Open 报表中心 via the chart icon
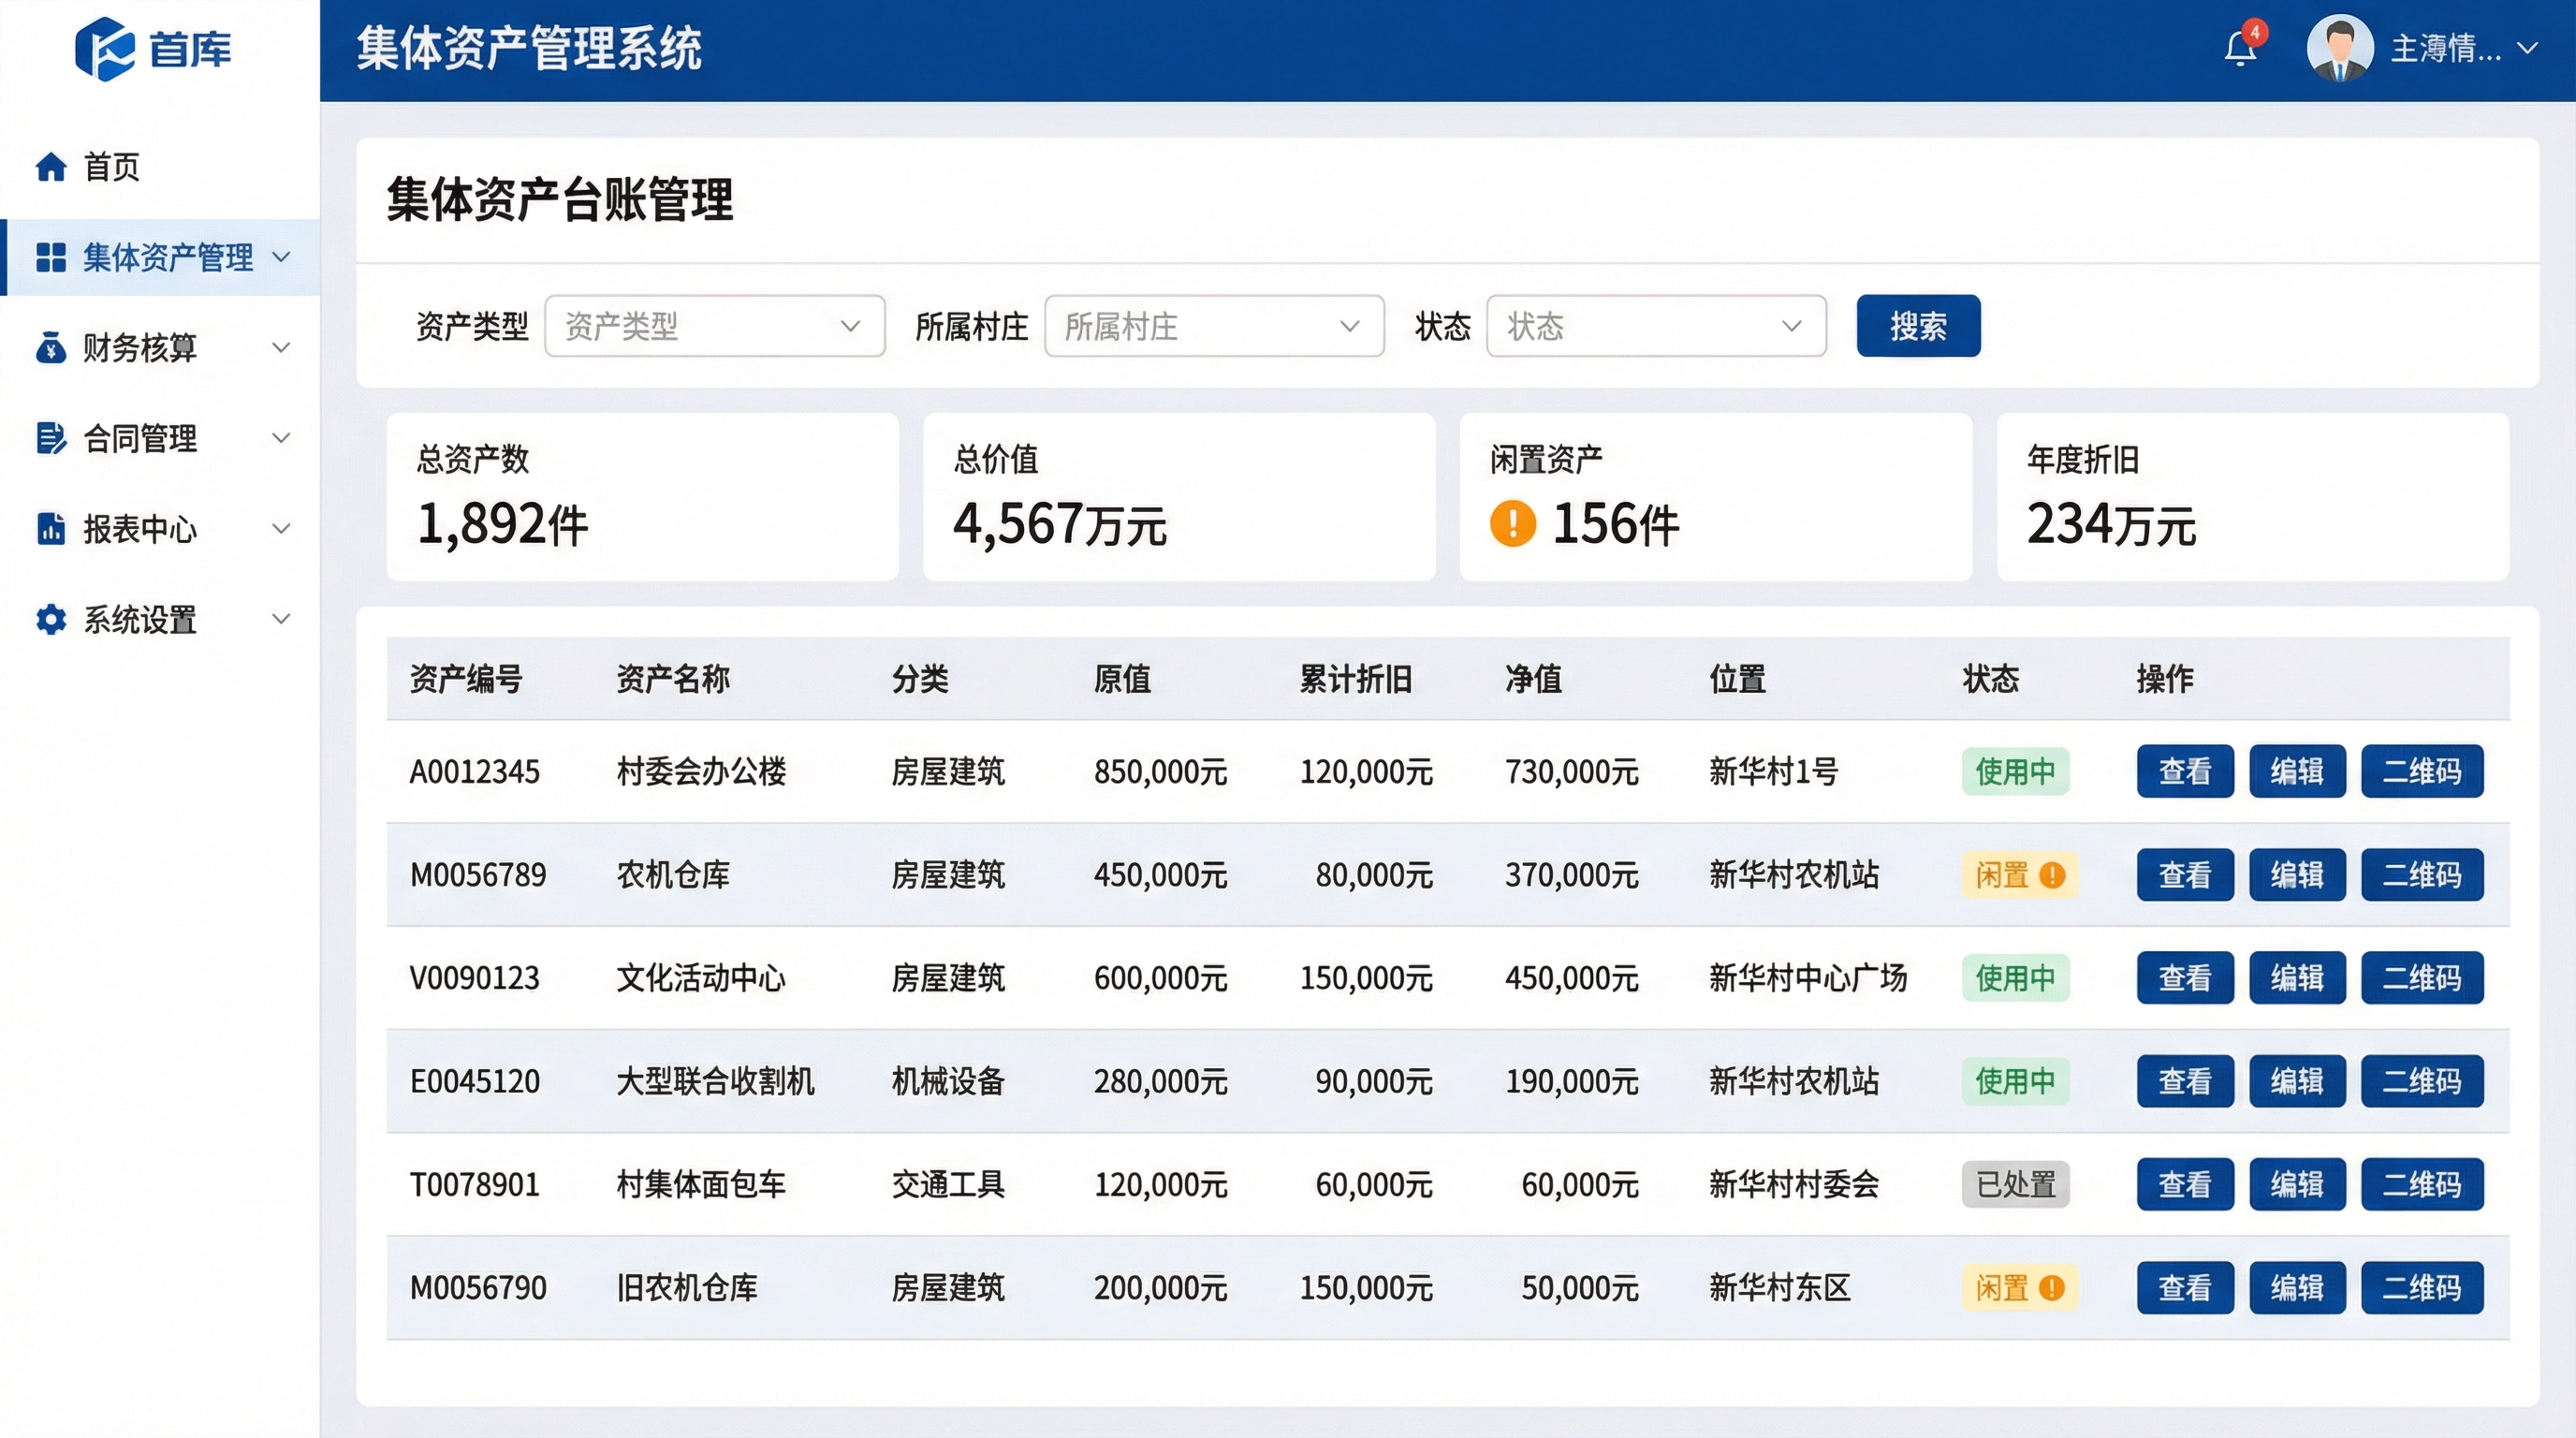 click(x=51, y=529)
